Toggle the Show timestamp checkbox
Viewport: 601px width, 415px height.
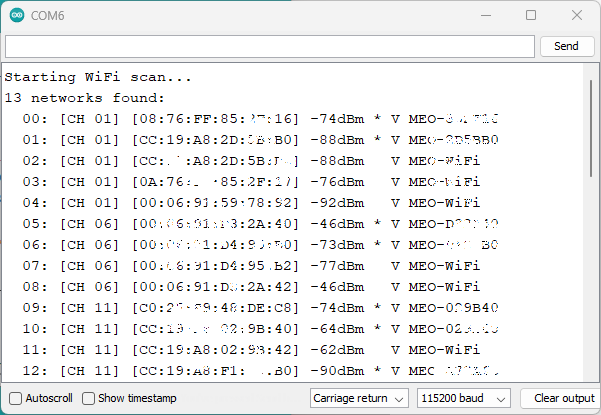[x=89, y=398]
